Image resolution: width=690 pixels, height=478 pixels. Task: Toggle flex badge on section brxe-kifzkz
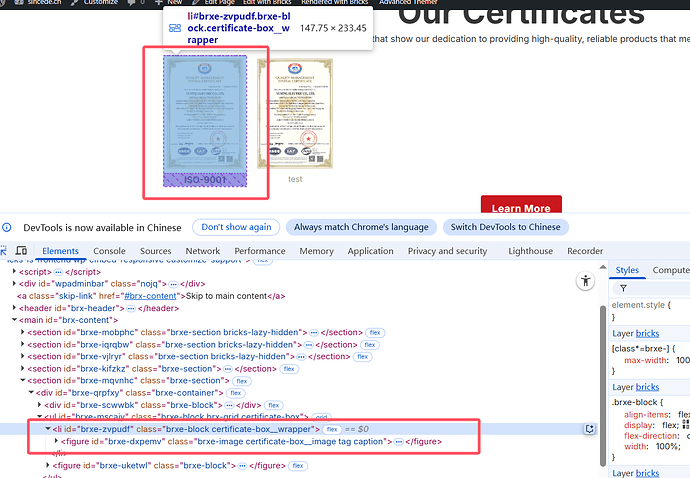pos(289,369)
